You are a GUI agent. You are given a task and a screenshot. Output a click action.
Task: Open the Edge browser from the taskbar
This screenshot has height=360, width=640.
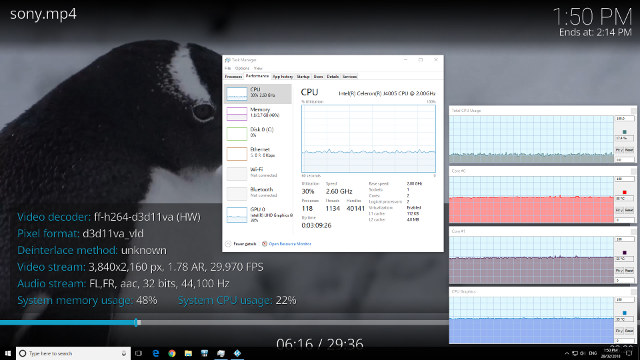pos(156,353)
